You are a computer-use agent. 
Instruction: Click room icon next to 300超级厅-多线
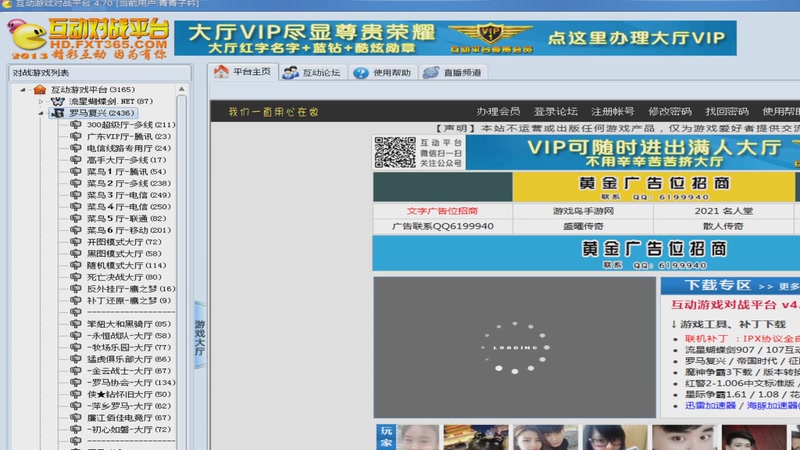76,124
